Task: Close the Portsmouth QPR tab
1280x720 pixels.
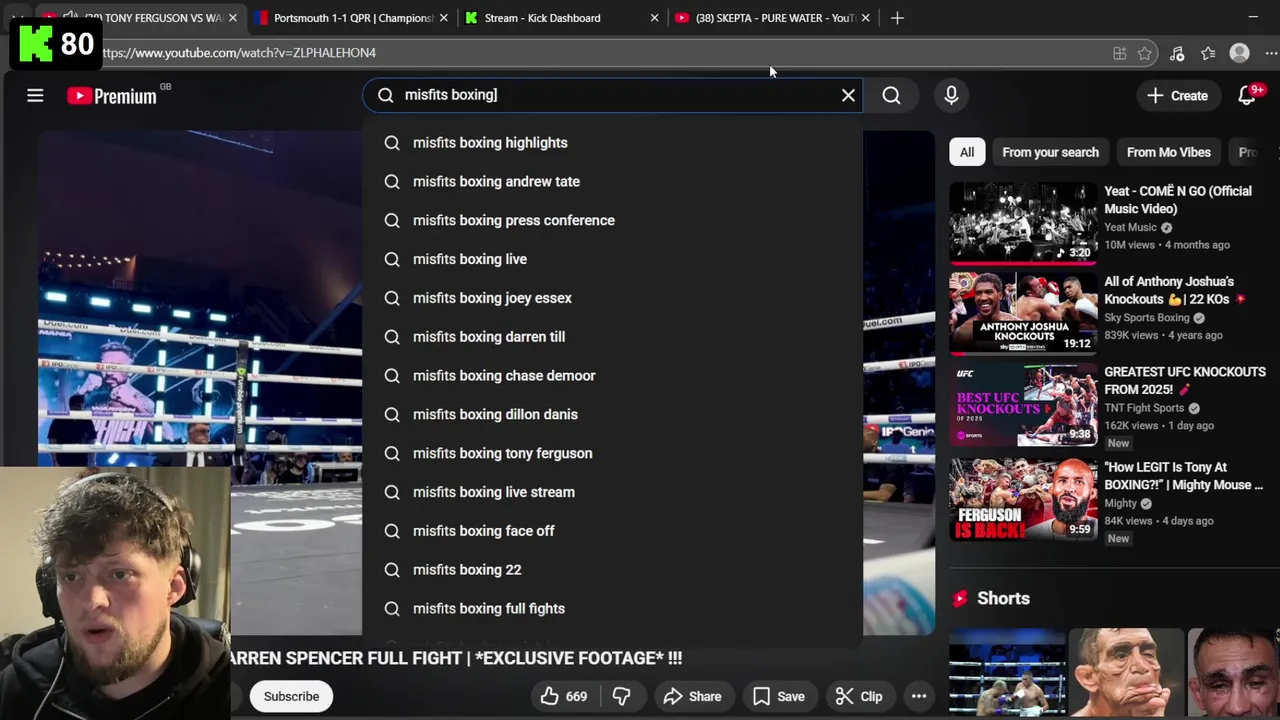Action: point(444,18)
